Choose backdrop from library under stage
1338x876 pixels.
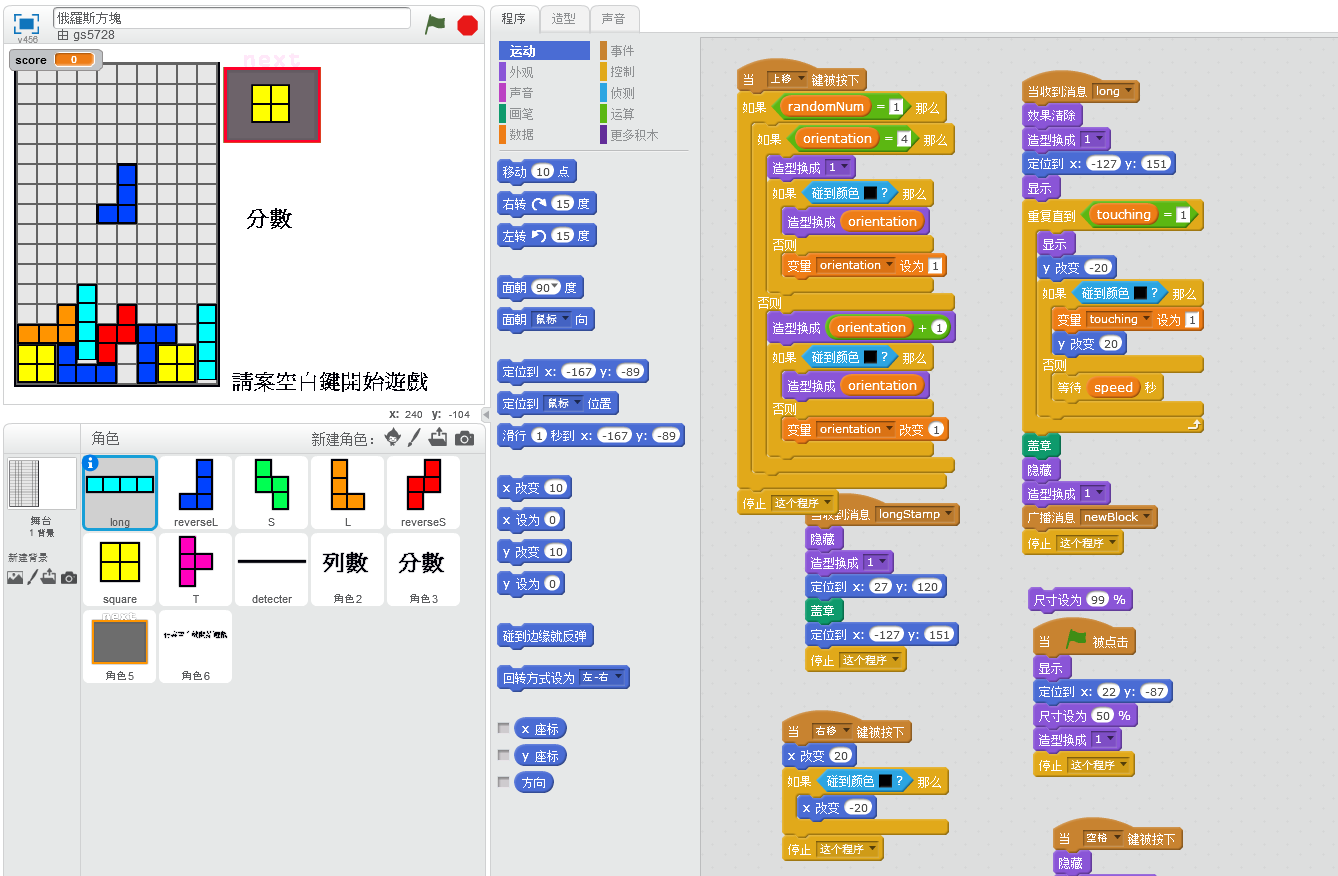(x=14, y=577)
